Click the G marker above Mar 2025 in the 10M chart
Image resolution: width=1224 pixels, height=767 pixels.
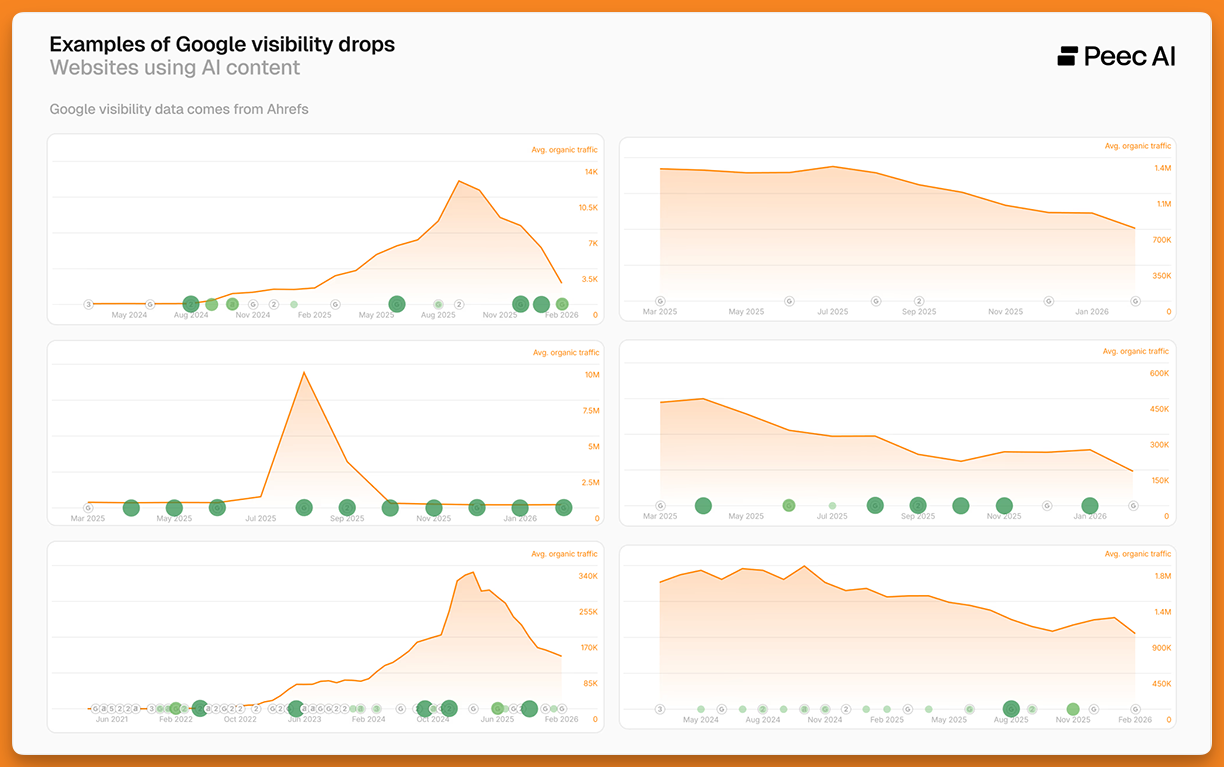(88, 508)
